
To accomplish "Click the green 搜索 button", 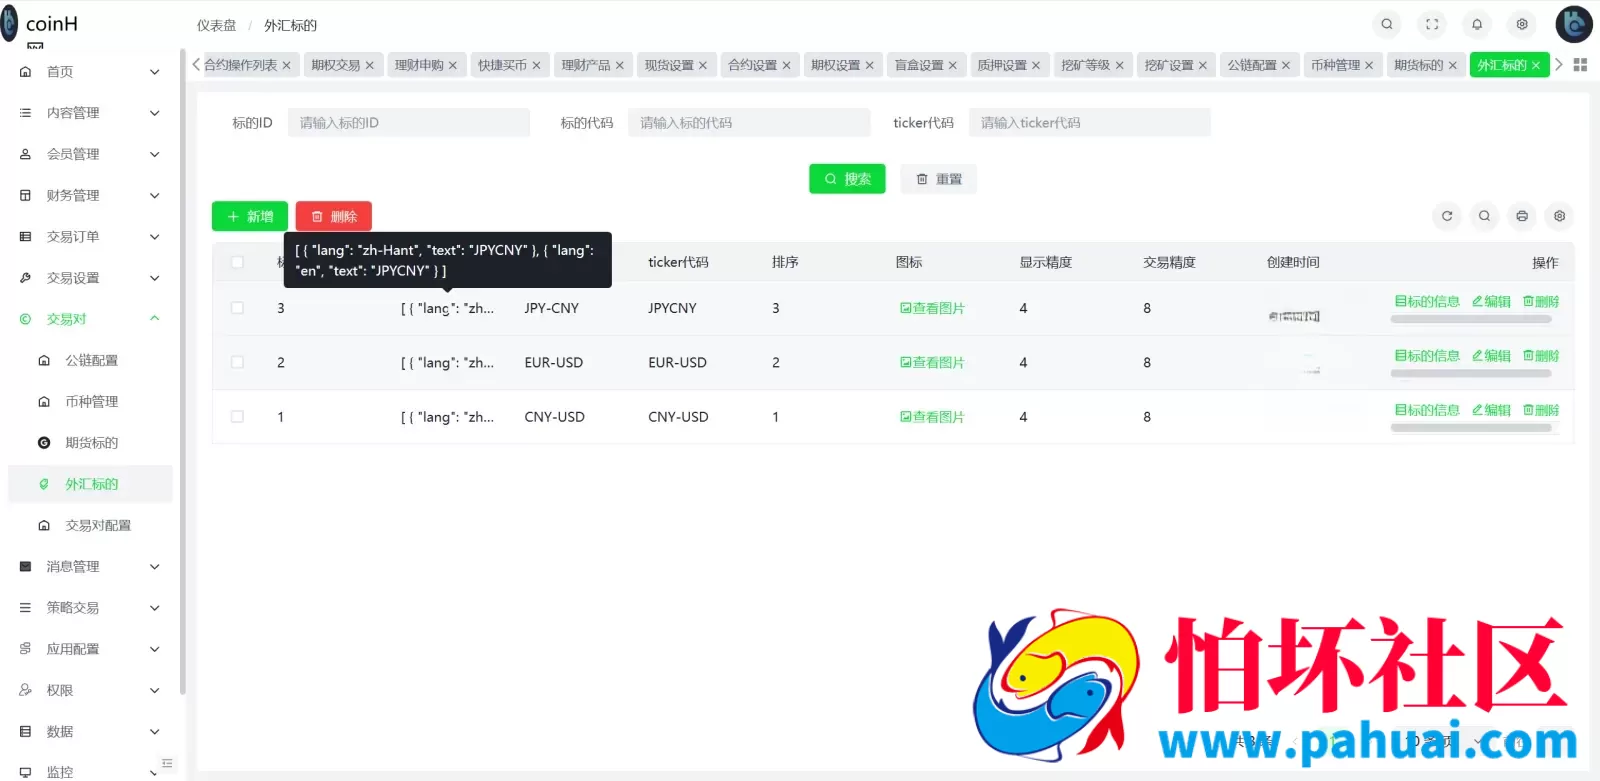I will pyautogui.click(x=847, y=179).
